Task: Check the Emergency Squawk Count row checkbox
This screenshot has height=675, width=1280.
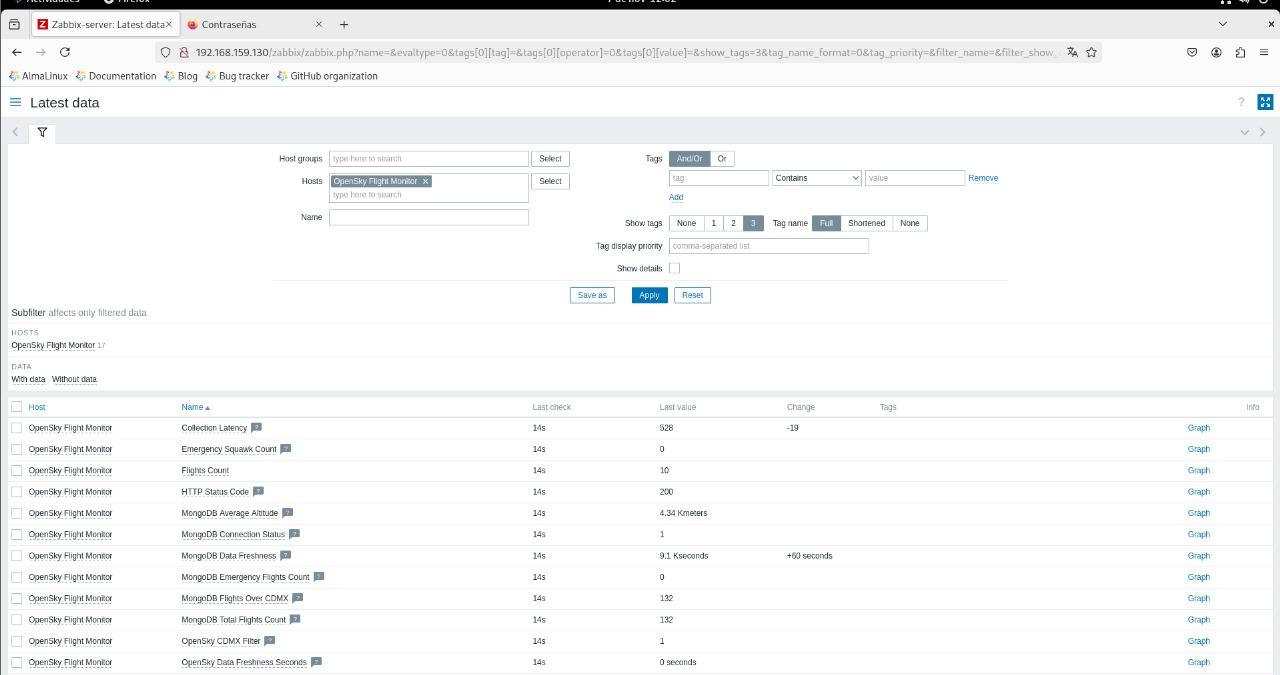Action: (16, 449)
